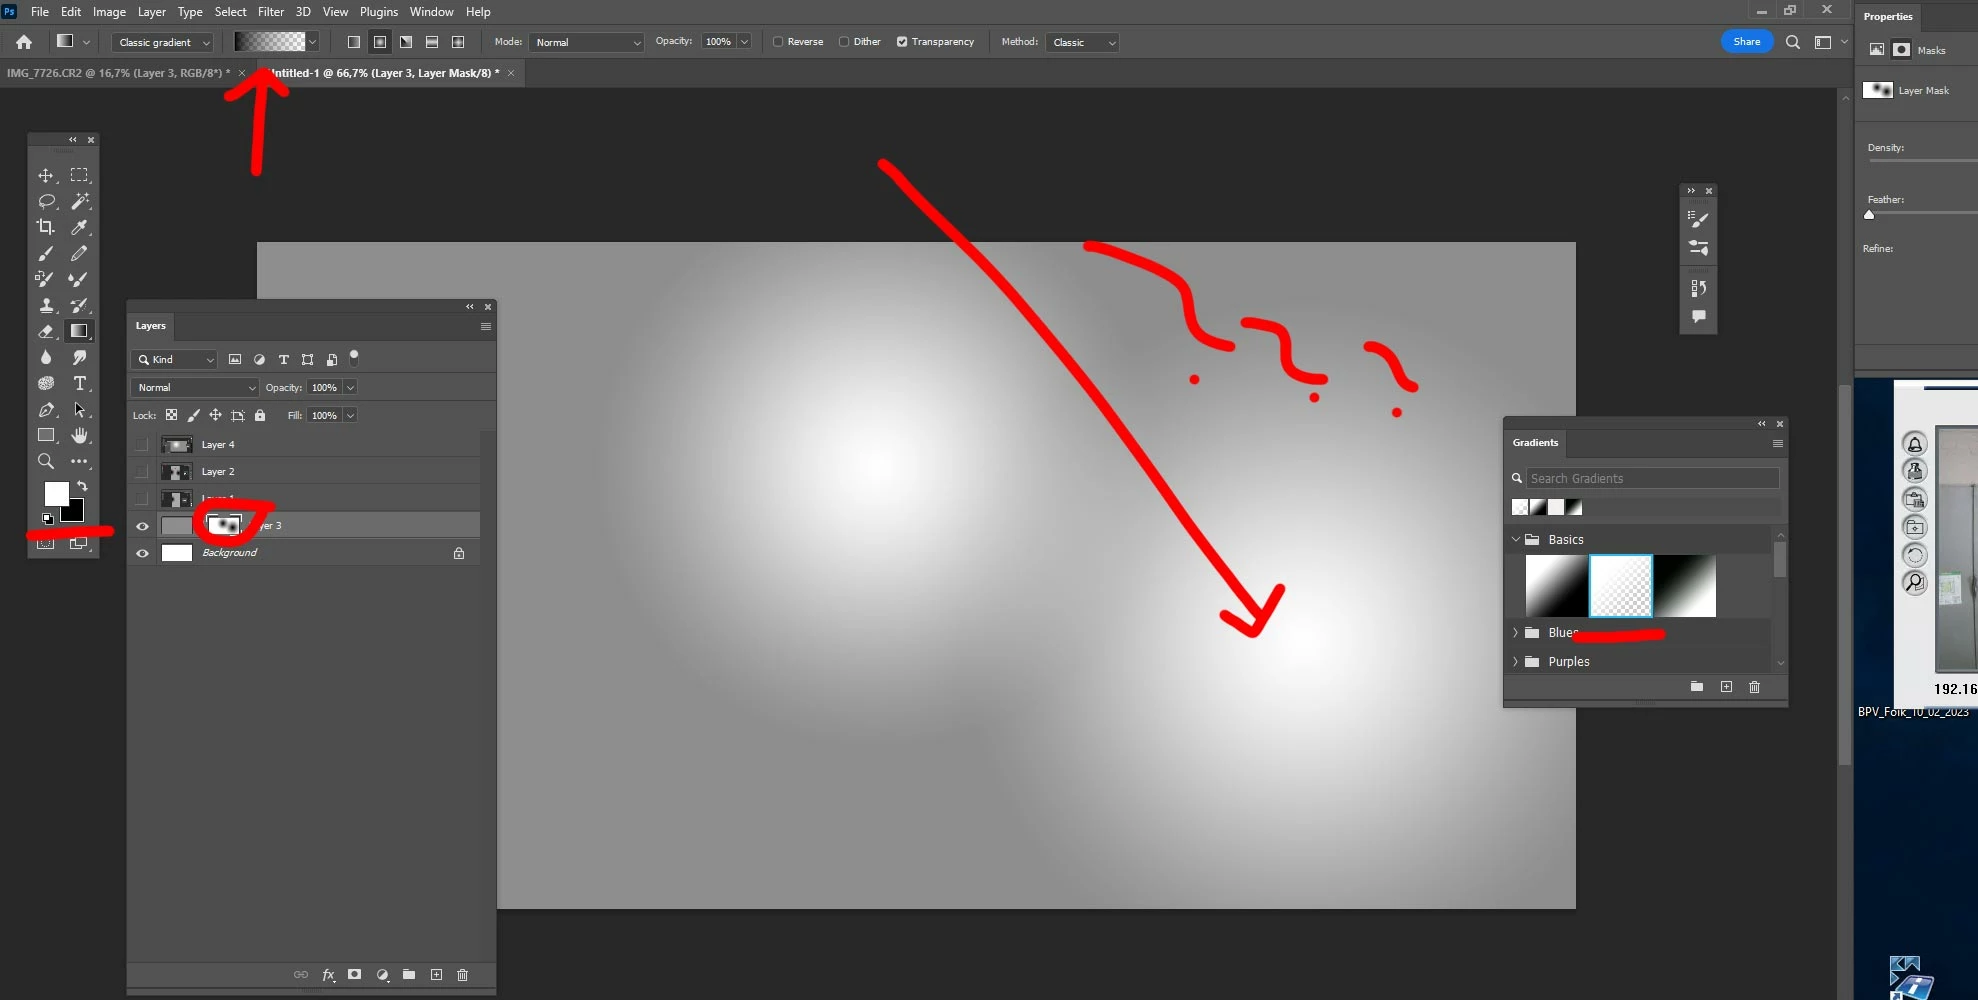Screen dimensions: 1978x1000
Task: Expand the Blues gradient folder
Action: [x=1515, y=632]
